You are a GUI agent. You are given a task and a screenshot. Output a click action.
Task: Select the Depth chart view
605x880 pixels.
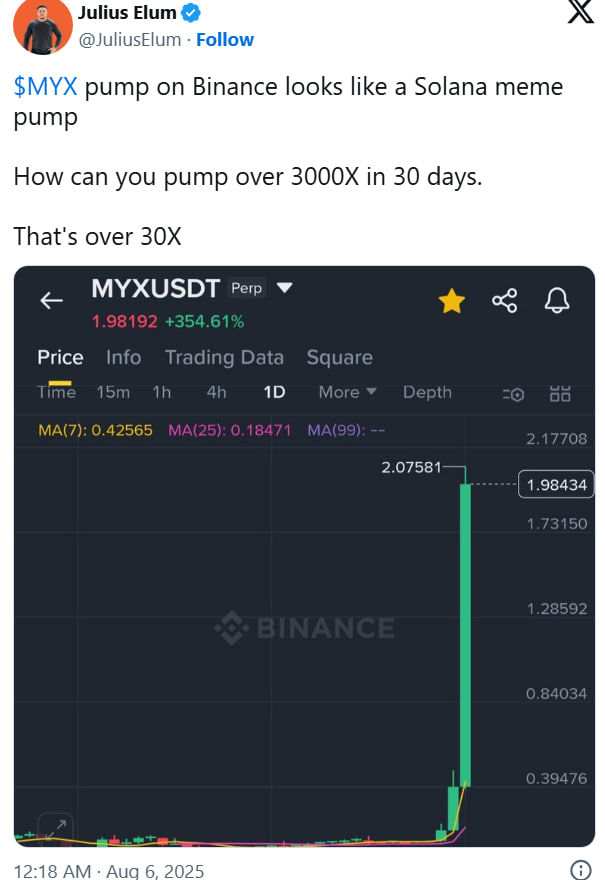click(427, 392)
